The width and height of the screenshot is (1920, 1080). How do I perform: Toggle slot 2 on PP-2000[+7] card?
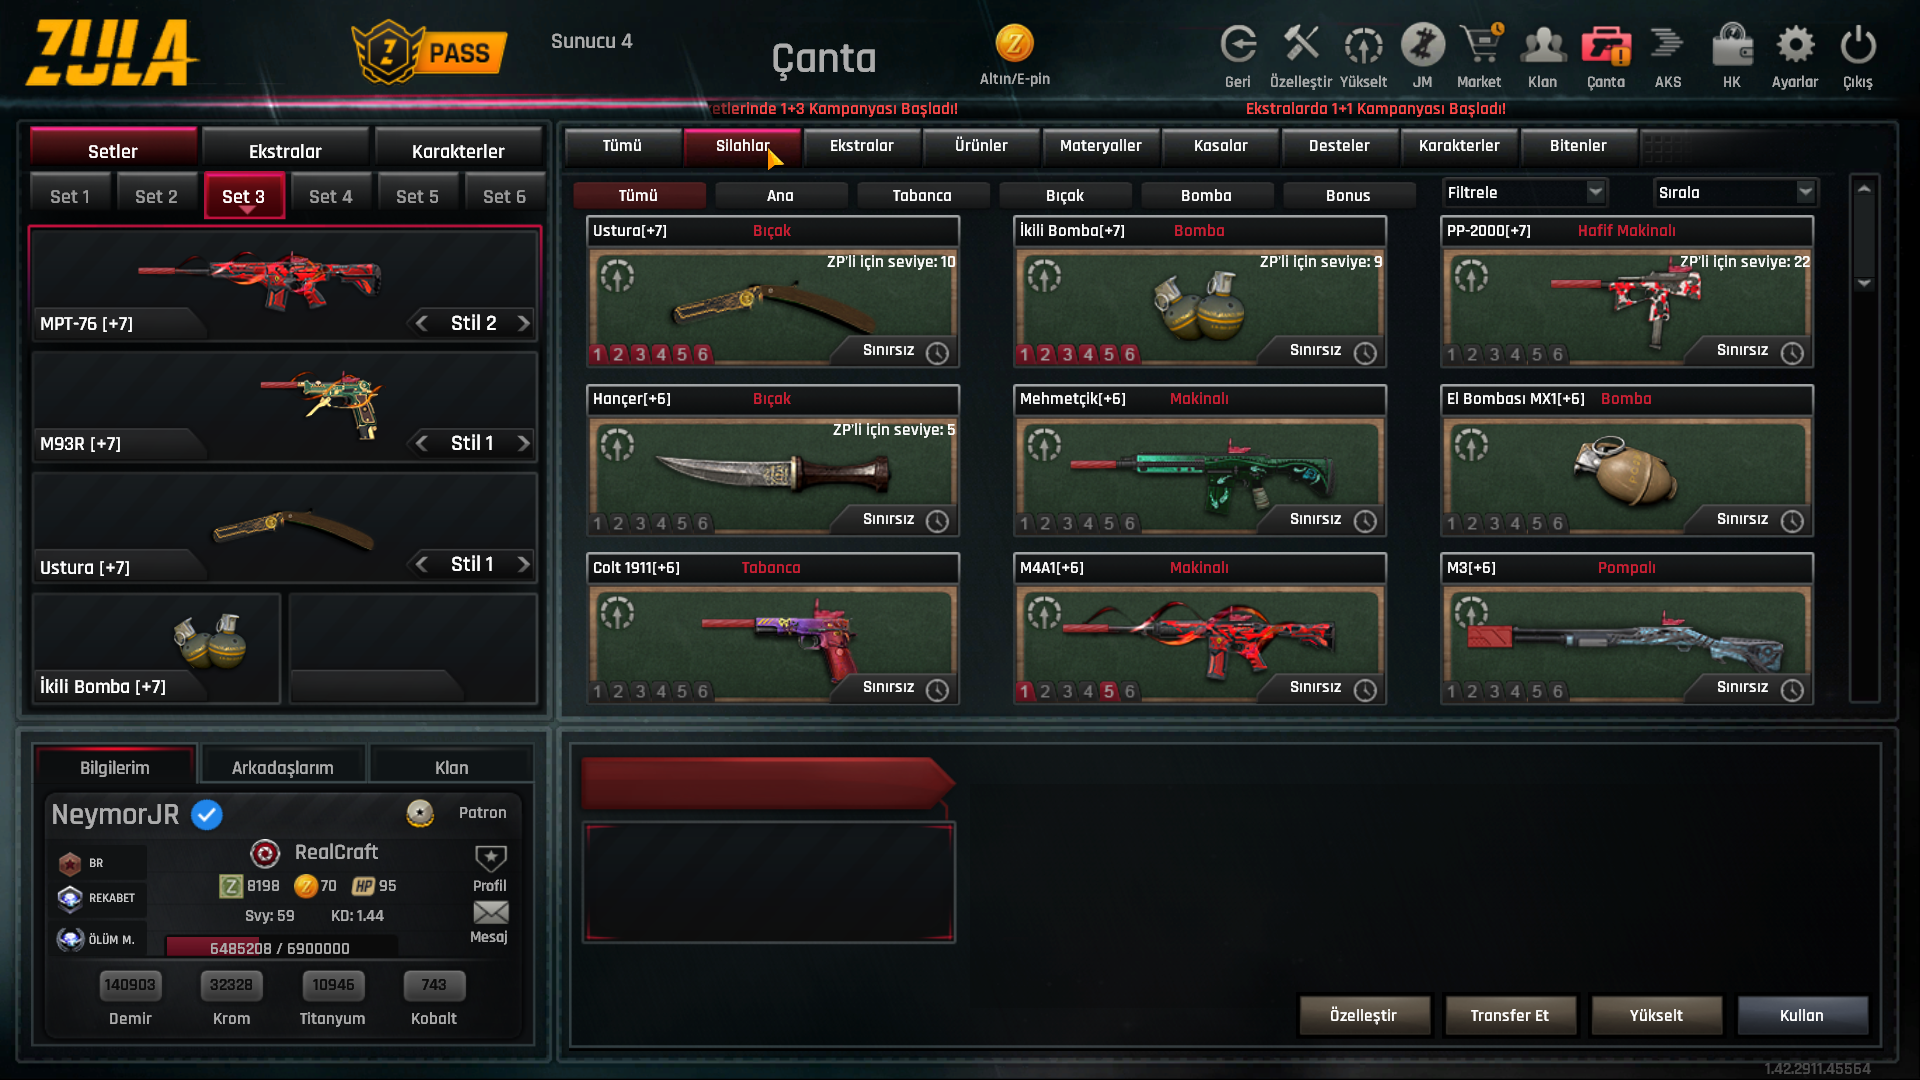tap(1472, 354)
